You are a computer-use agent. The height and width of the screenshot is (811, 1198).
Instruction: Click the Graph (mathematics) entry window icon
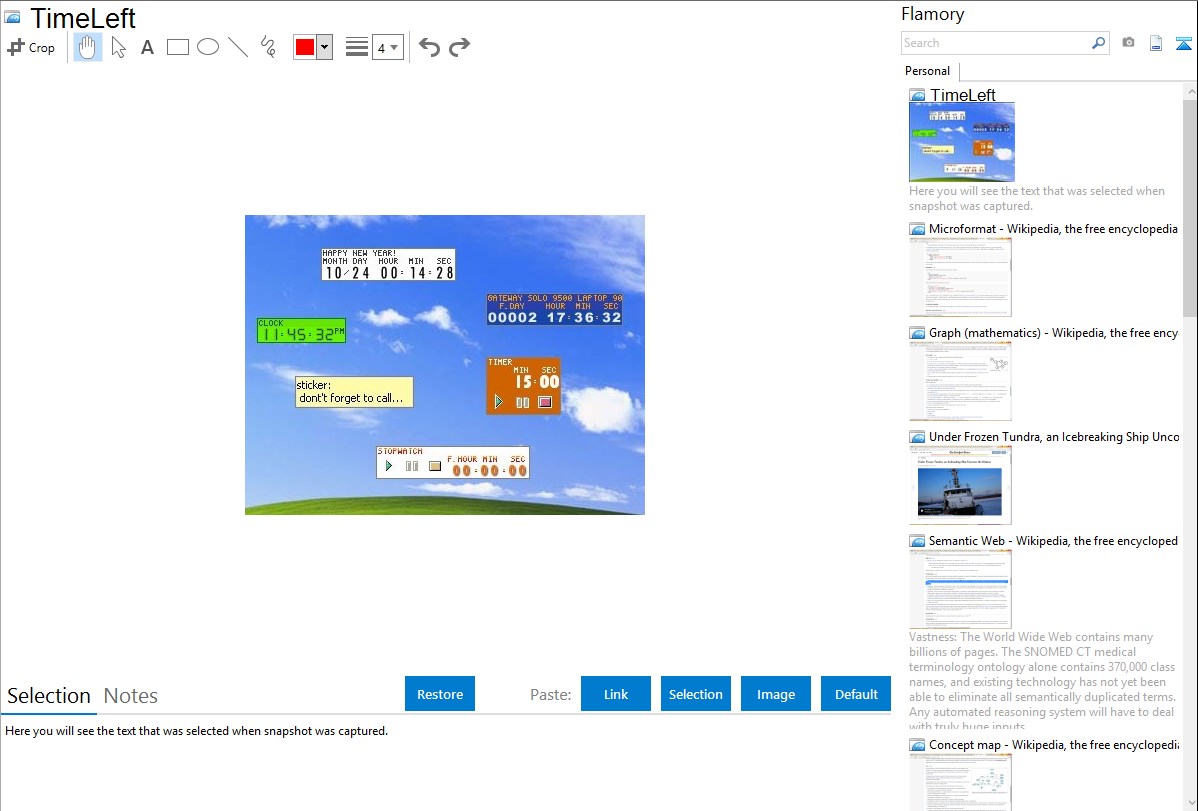point(917,333)
